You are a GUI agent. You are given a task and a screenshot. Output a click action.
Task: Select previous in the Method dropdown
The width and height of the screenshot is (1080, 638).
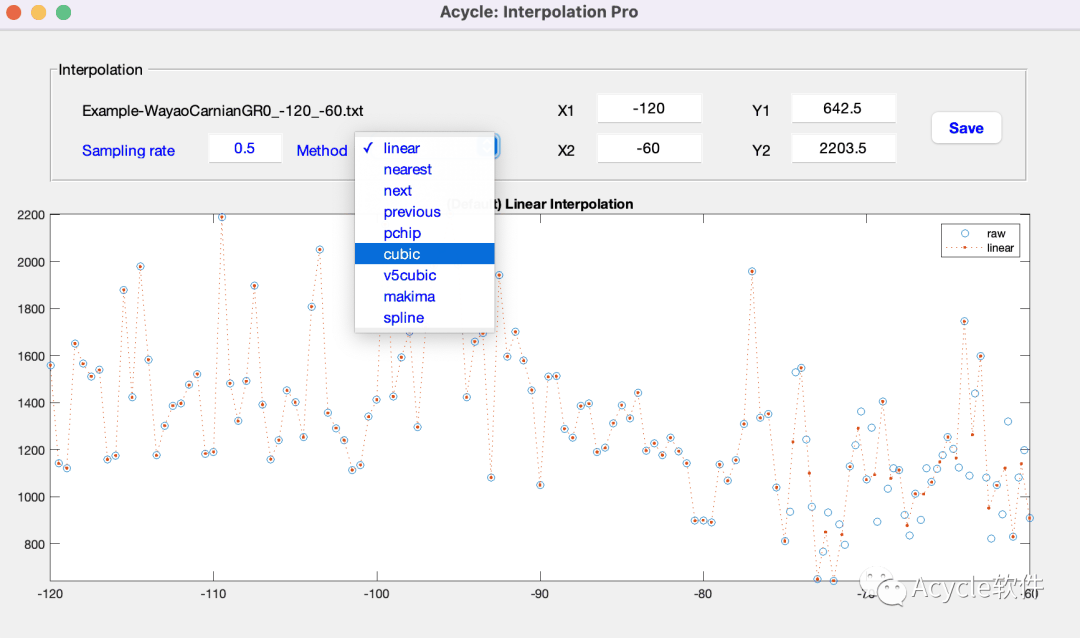[x=411, y=212]
